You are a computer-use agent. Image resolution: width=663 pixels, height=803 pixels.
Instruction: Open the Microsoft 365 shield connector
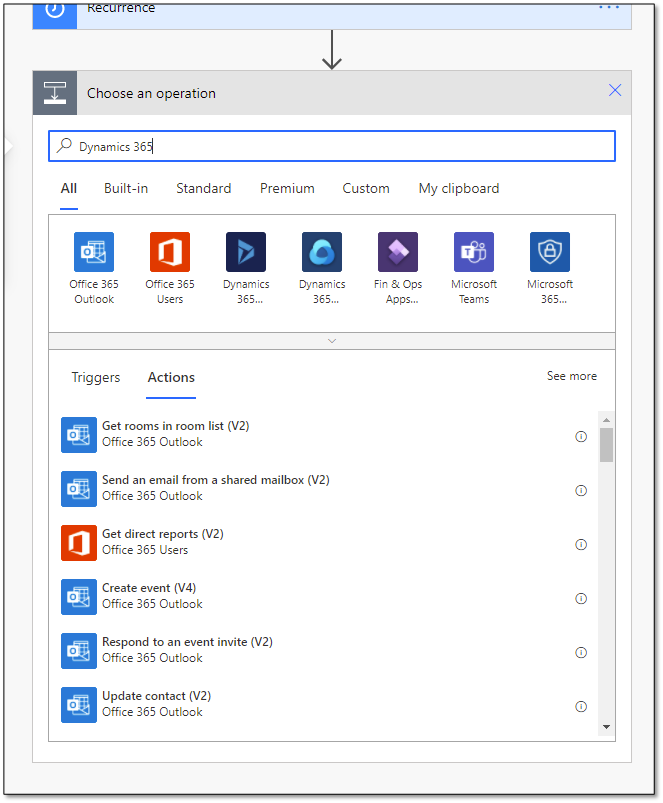tap(550, 251)
